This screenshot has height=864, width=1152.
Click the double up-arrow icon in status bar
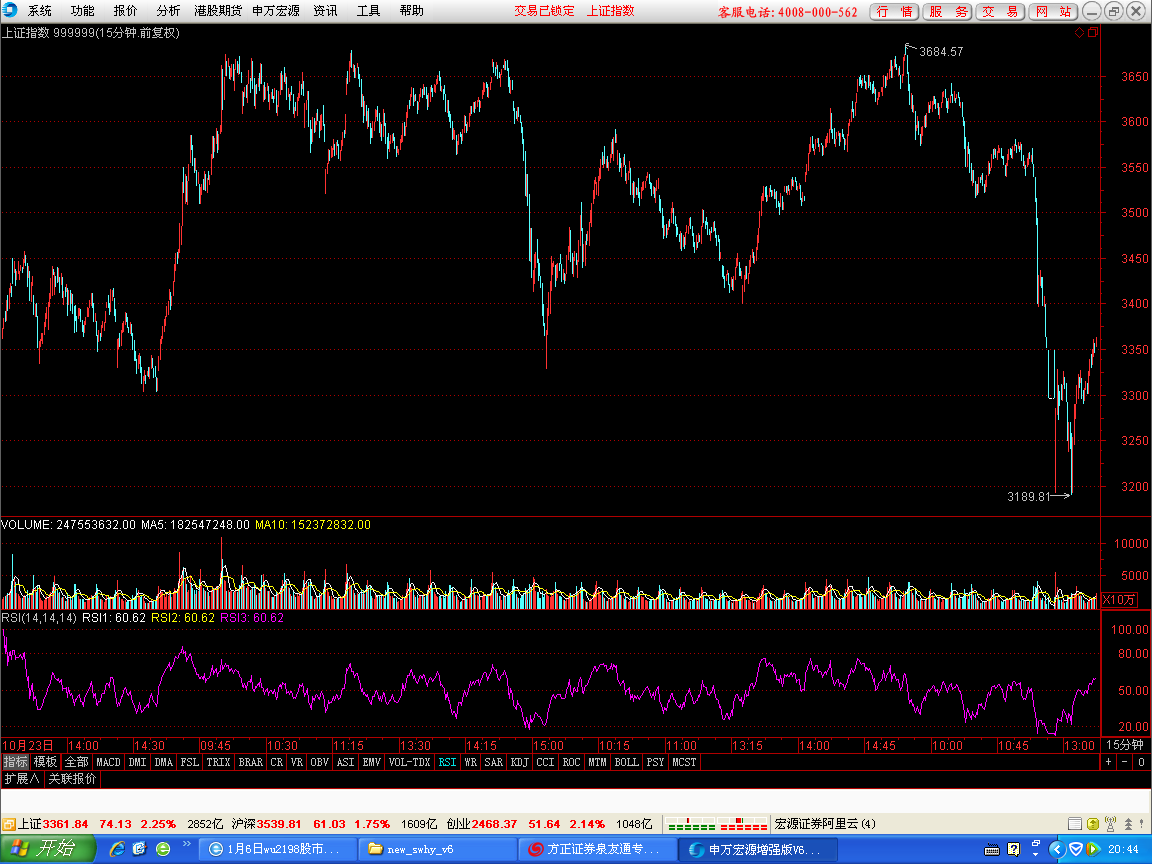click(x=1128, y=824)
